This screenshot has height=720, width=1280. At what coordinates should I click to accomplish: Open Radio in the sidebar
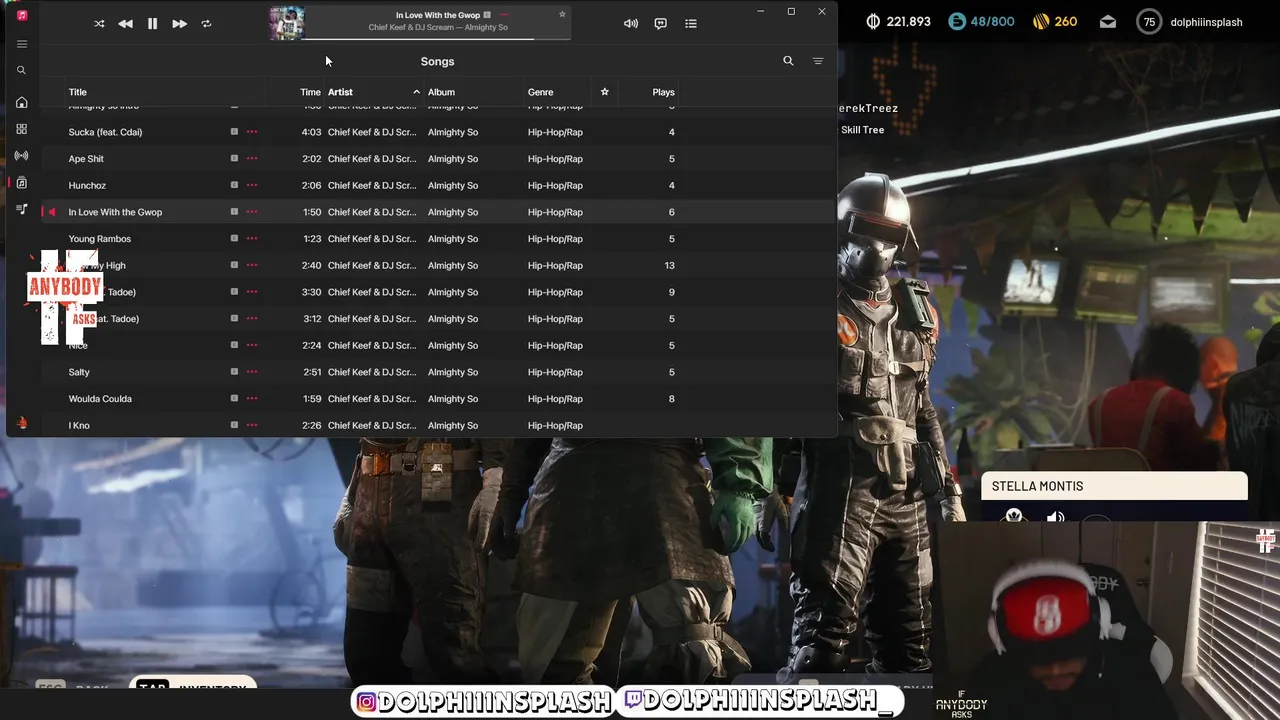[x=21, y=156]
